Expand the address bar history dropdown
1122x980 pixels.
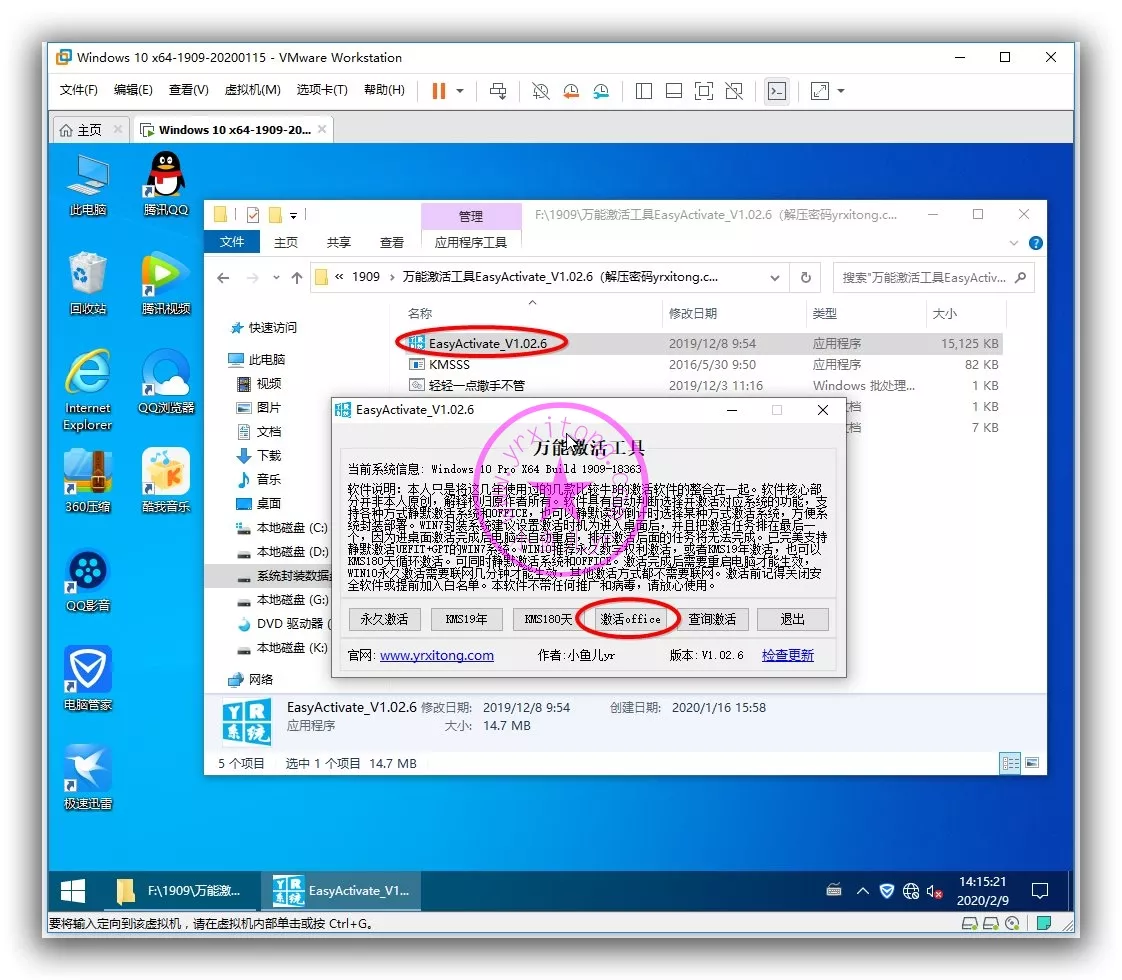775,278
